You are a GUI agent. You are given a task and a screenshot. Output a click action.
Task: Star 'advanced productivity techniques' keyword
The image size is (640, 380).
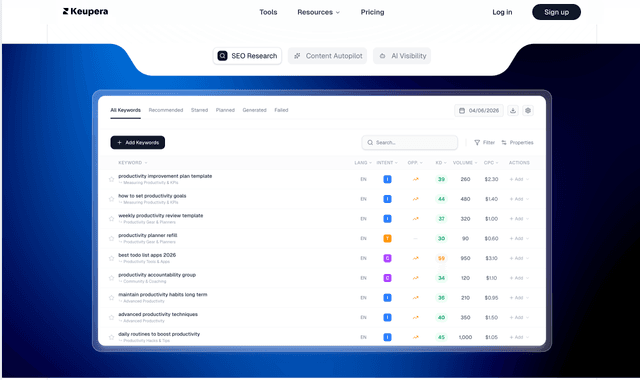pyautogui.click(x=111, y=318)
